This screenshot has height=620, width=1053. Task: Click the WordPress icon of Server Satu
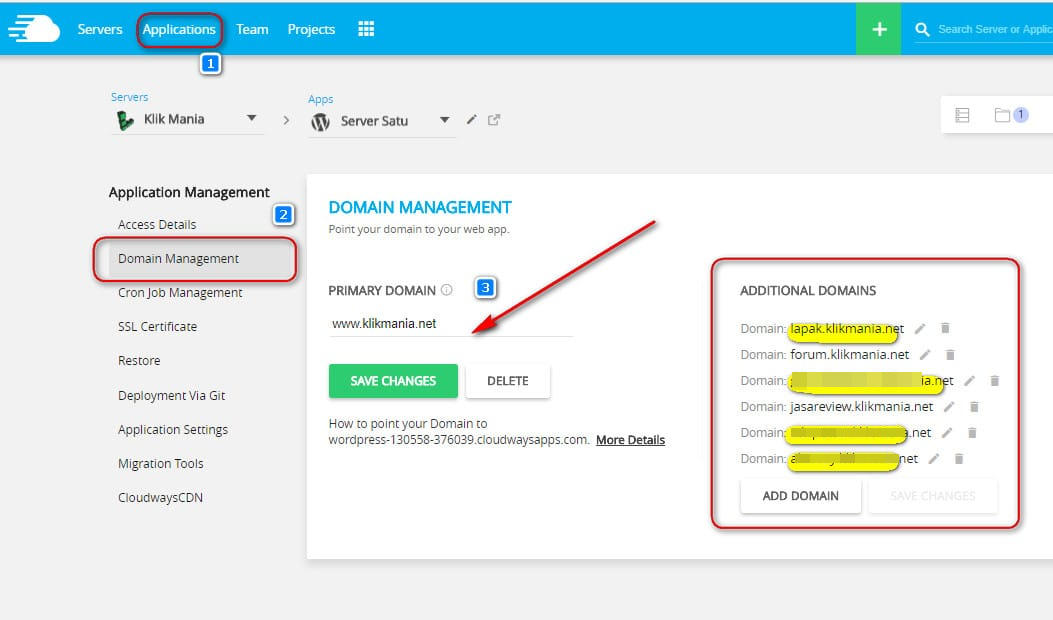coord(320,122)
